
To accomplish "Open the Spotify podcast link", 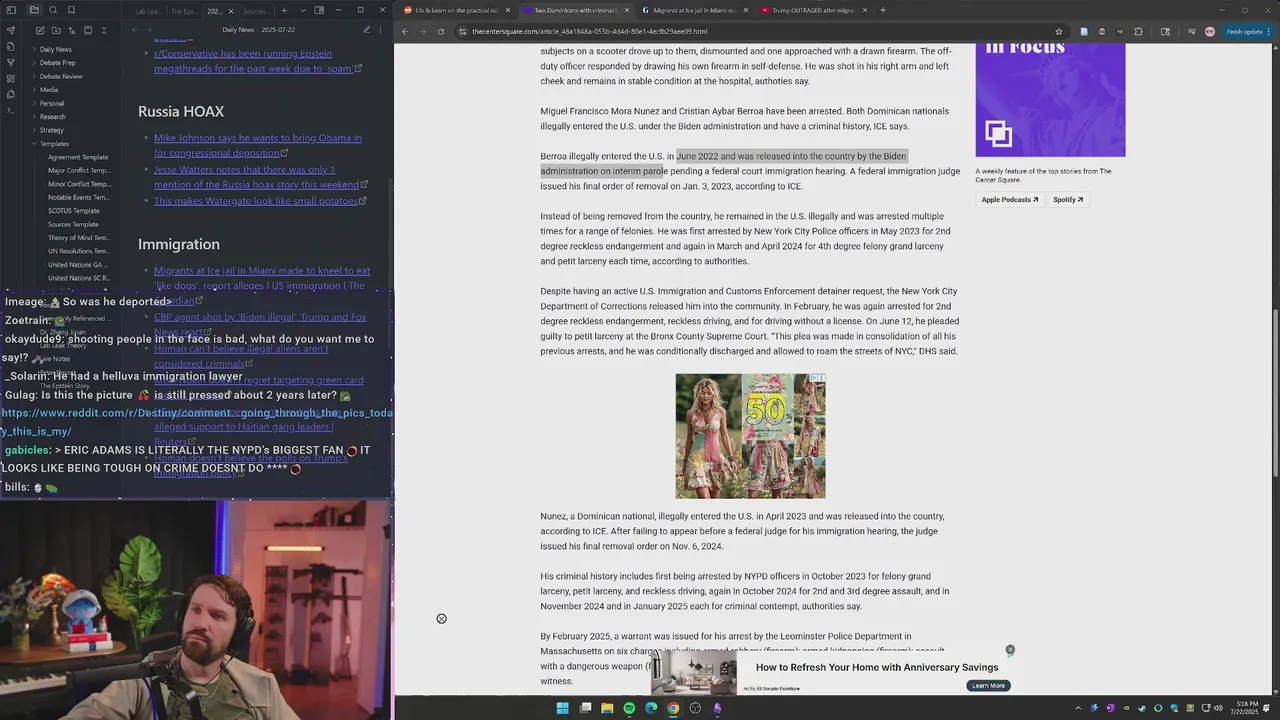I will click(1068, 200).
